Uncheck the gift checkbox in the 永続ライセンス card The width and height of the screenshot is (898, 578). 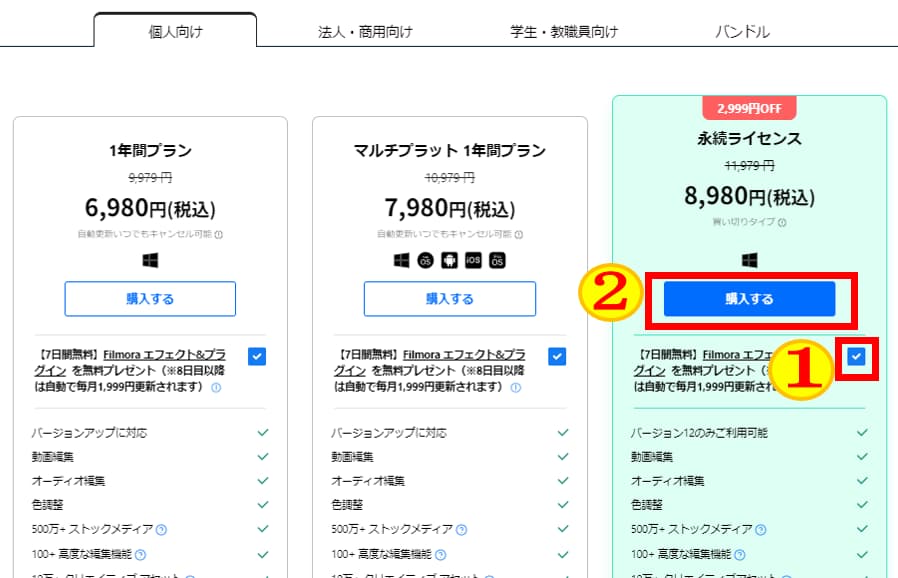point(857,356)
